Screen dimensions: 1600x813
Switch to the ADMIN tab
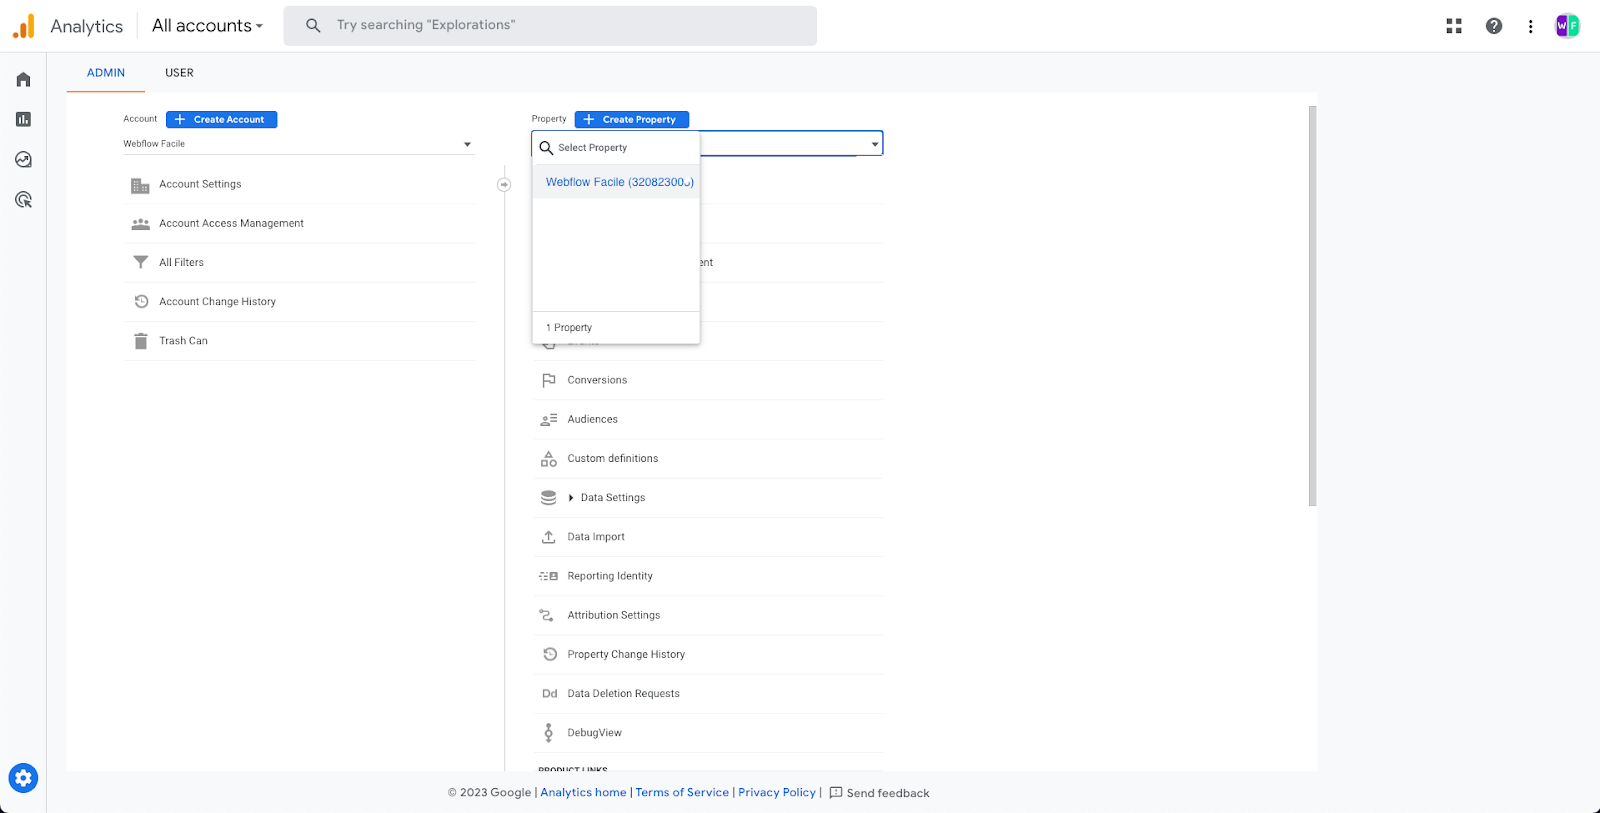tap(106, 73)
